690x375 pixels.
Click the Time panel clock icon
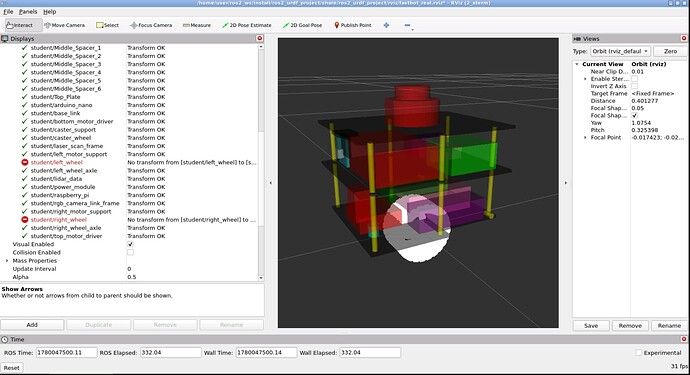coord(5,339)
